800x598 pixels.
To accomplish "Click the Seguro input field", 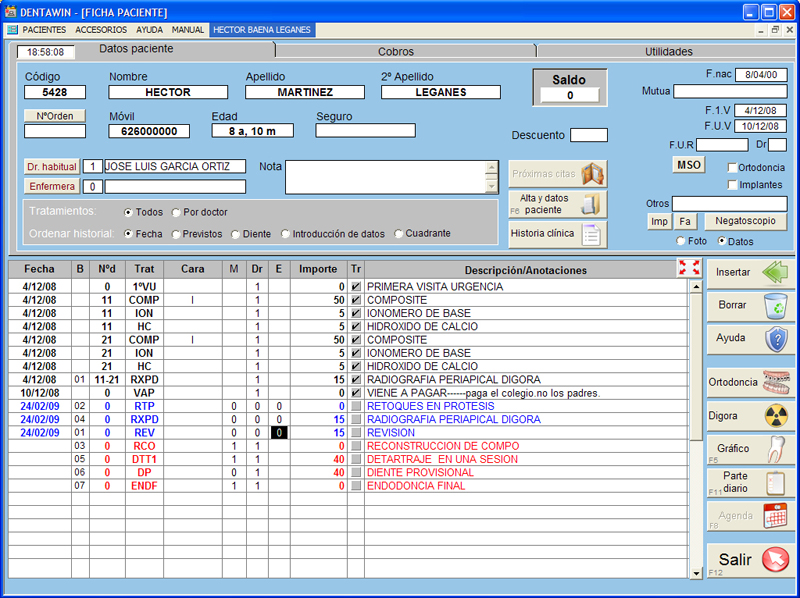I will pyautogui.click(x=365, y=131).
